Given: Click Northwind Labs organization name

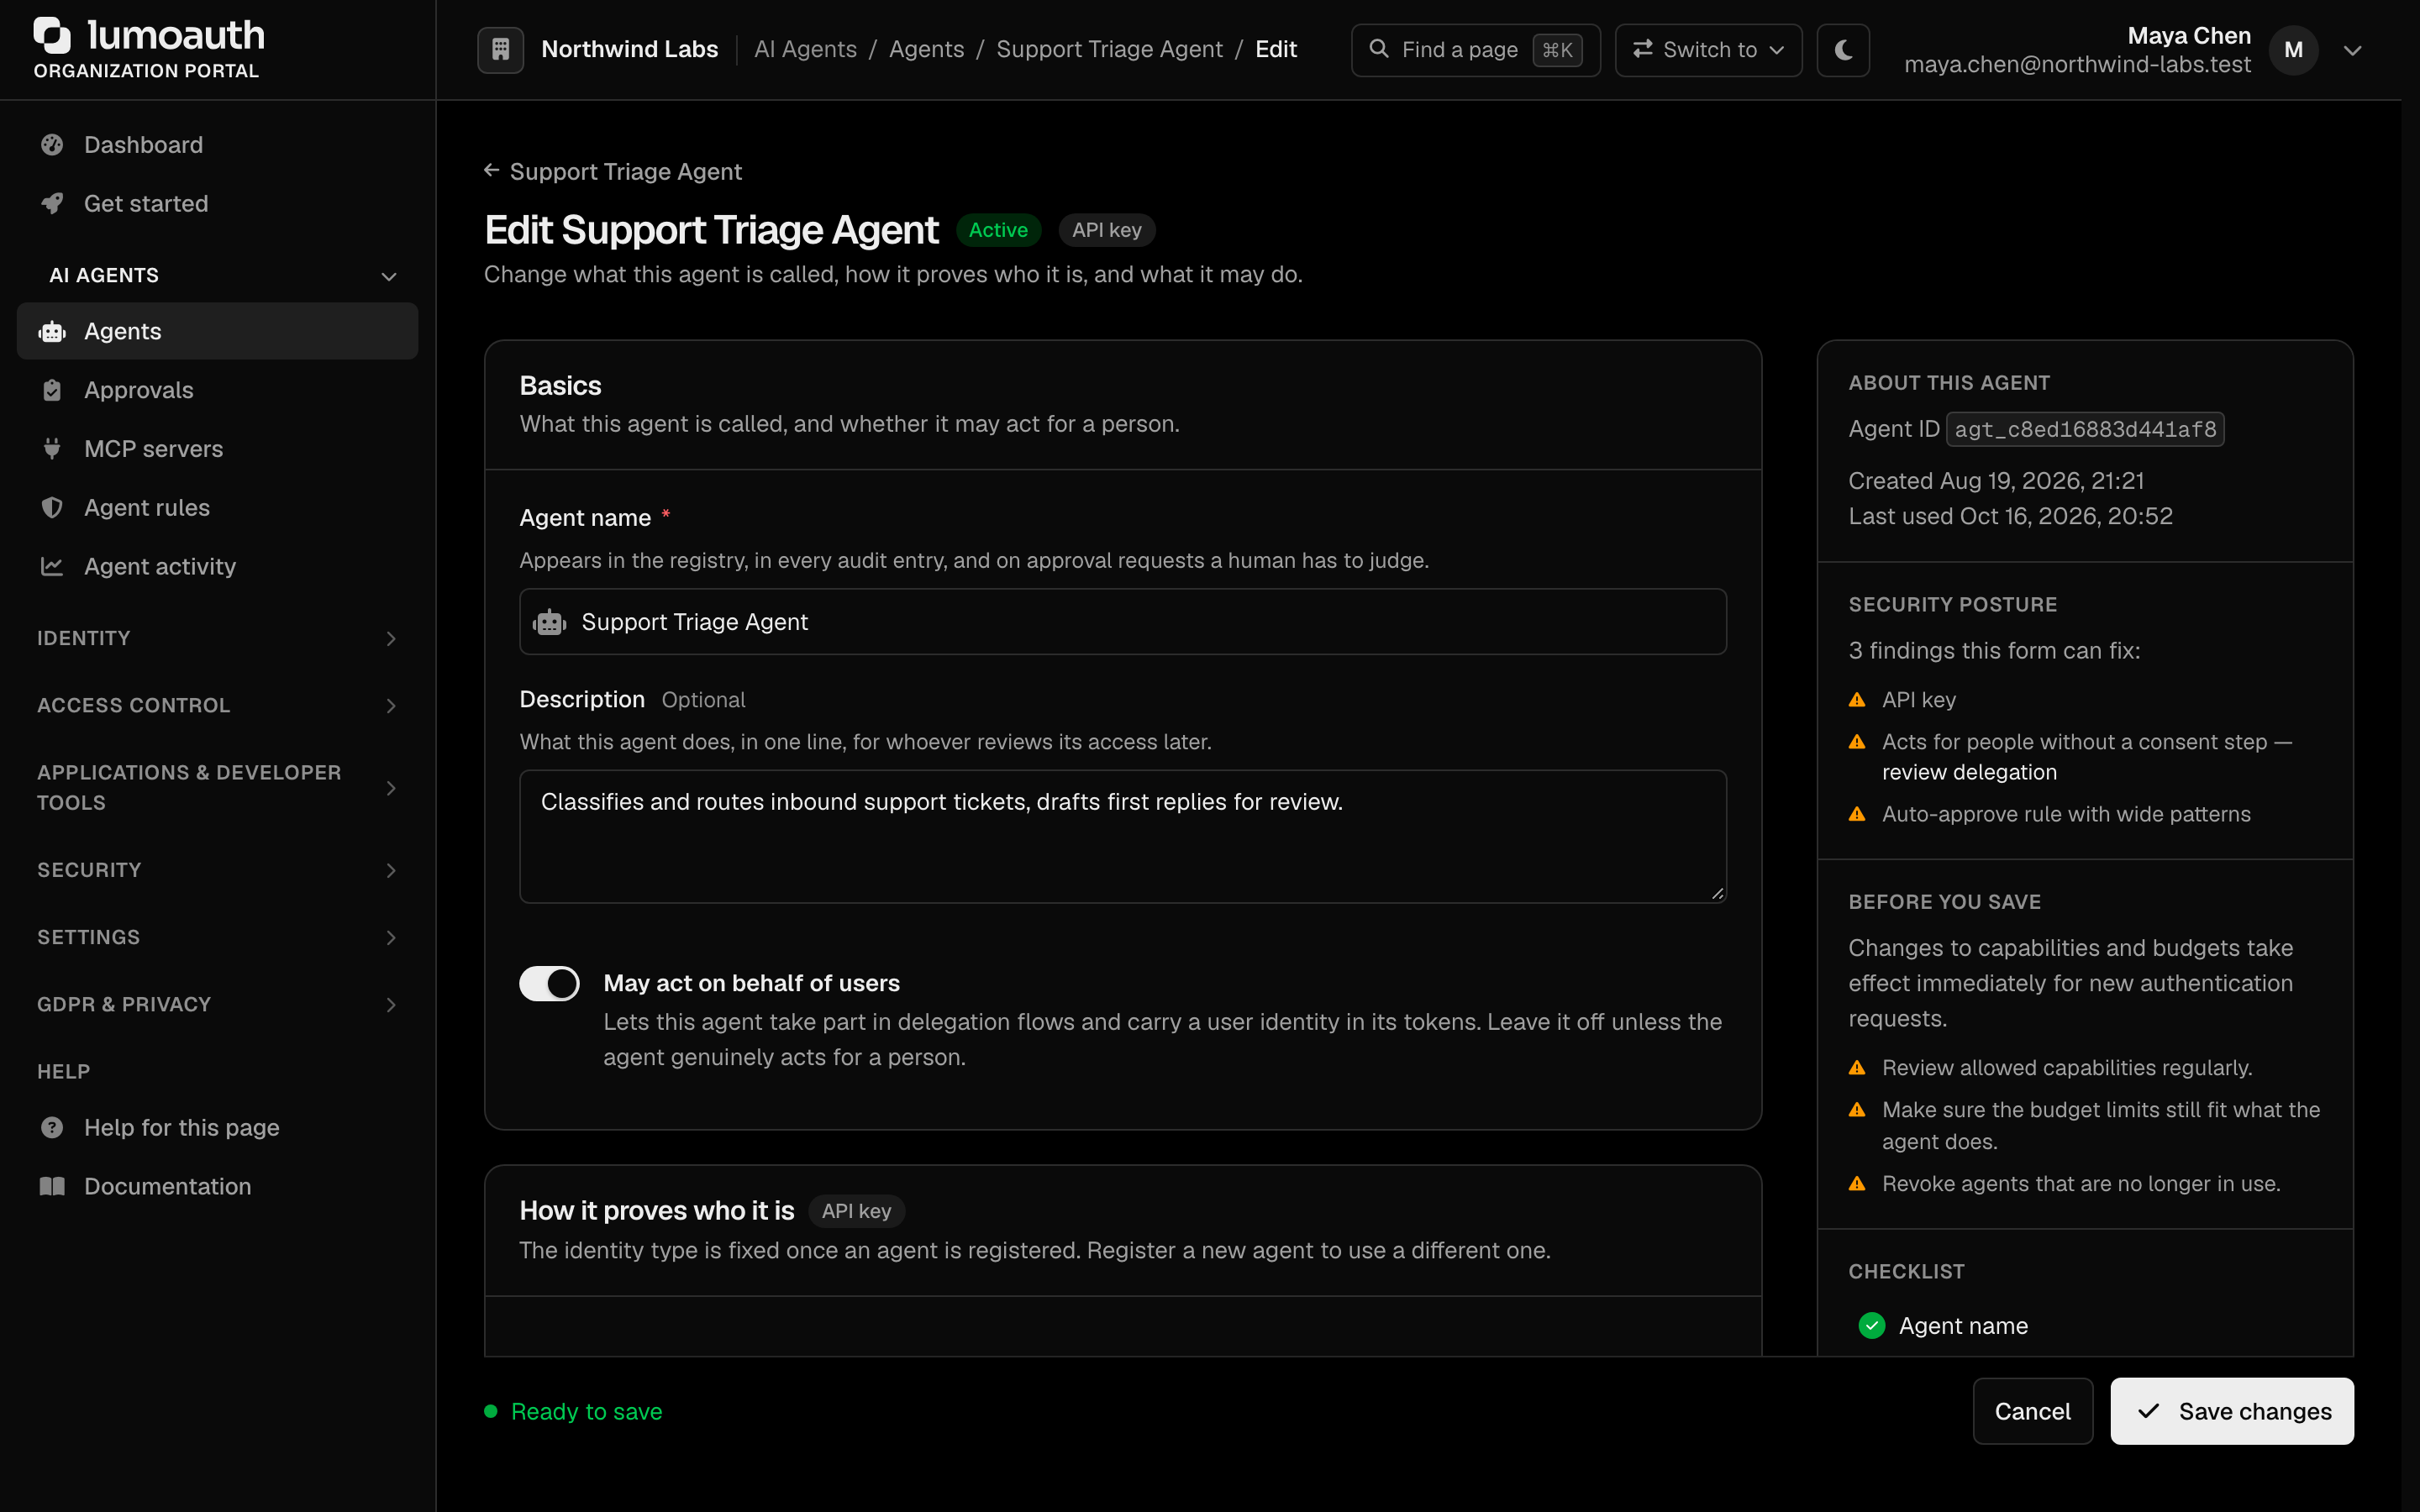Looking at the screenshot, I should (x=629, y=49).
